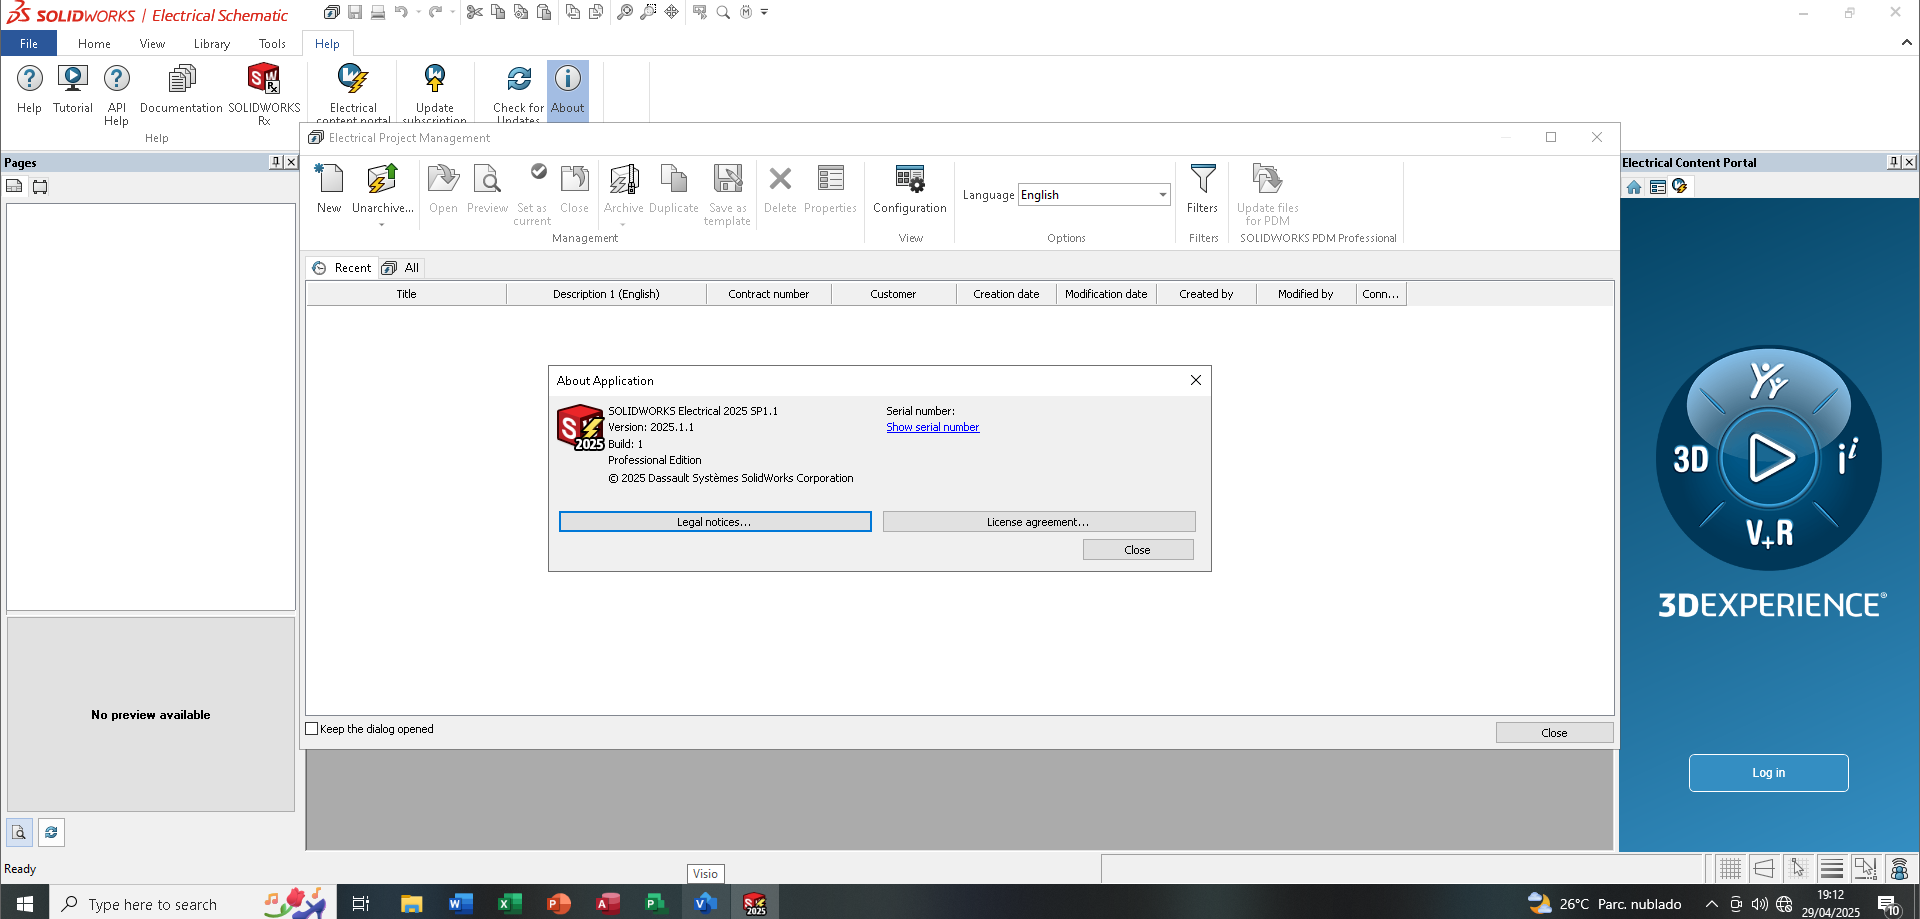Screen dimensions: 1920x919
Task: Expand the Unarchive dropdown arrow
Action: [382, 225]
